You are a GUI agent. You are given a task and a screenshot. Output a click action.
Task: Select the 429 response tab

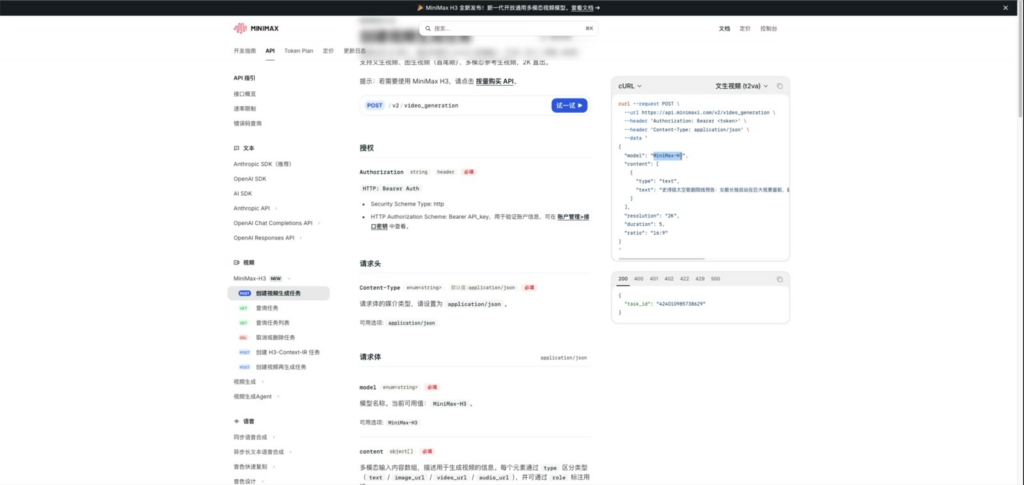click(700, 279)
